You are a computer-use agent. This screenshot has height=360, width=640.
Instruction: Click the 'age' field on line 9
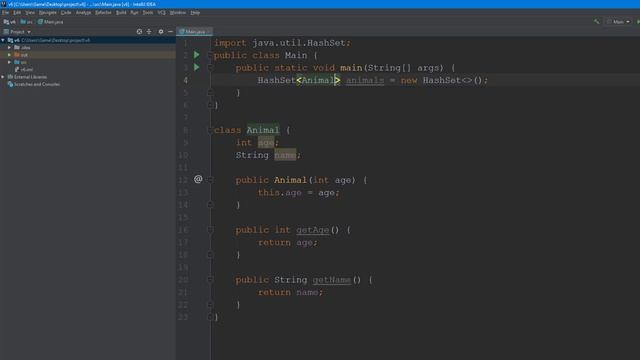pyautogui.click(x=266, y=143)
